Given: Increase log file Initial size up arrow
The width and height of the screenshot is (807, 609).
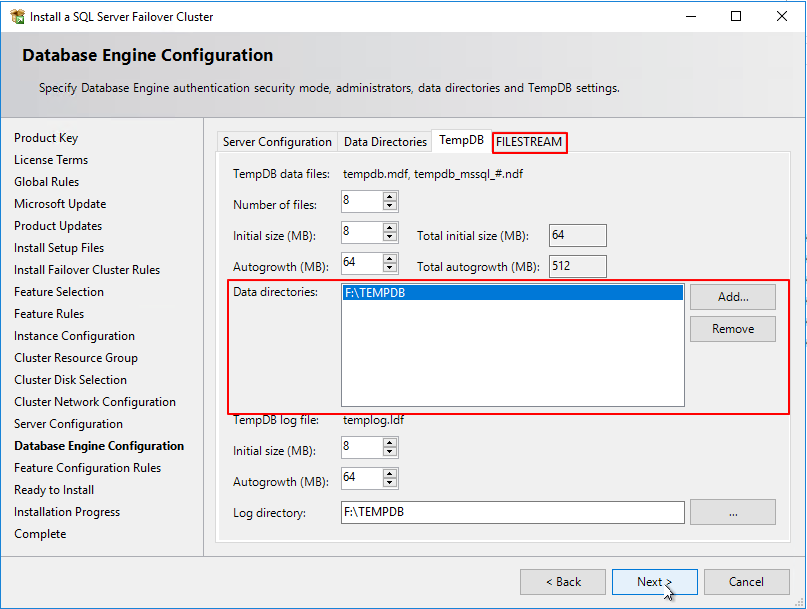Looking at the screenshot, I should point(390,442).
